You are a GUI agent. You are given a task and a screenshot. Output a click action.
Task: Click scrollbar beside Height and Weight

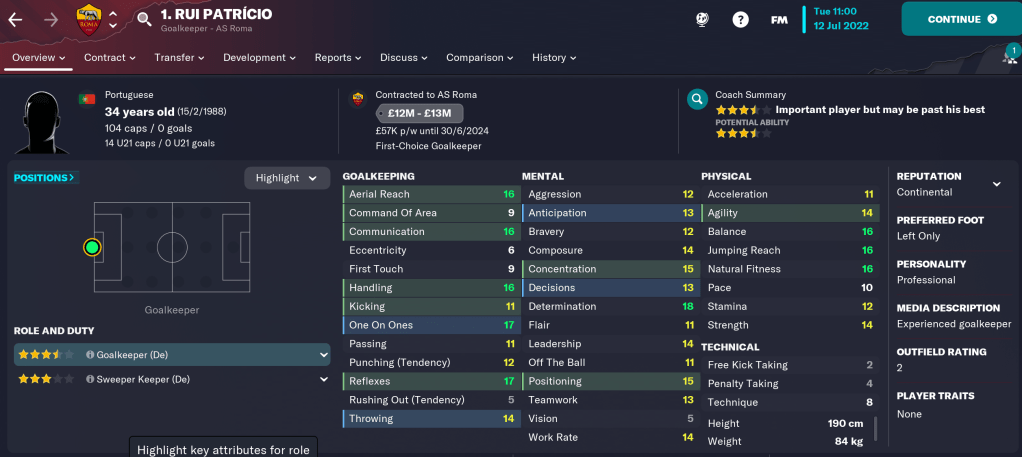coord(876,428)
